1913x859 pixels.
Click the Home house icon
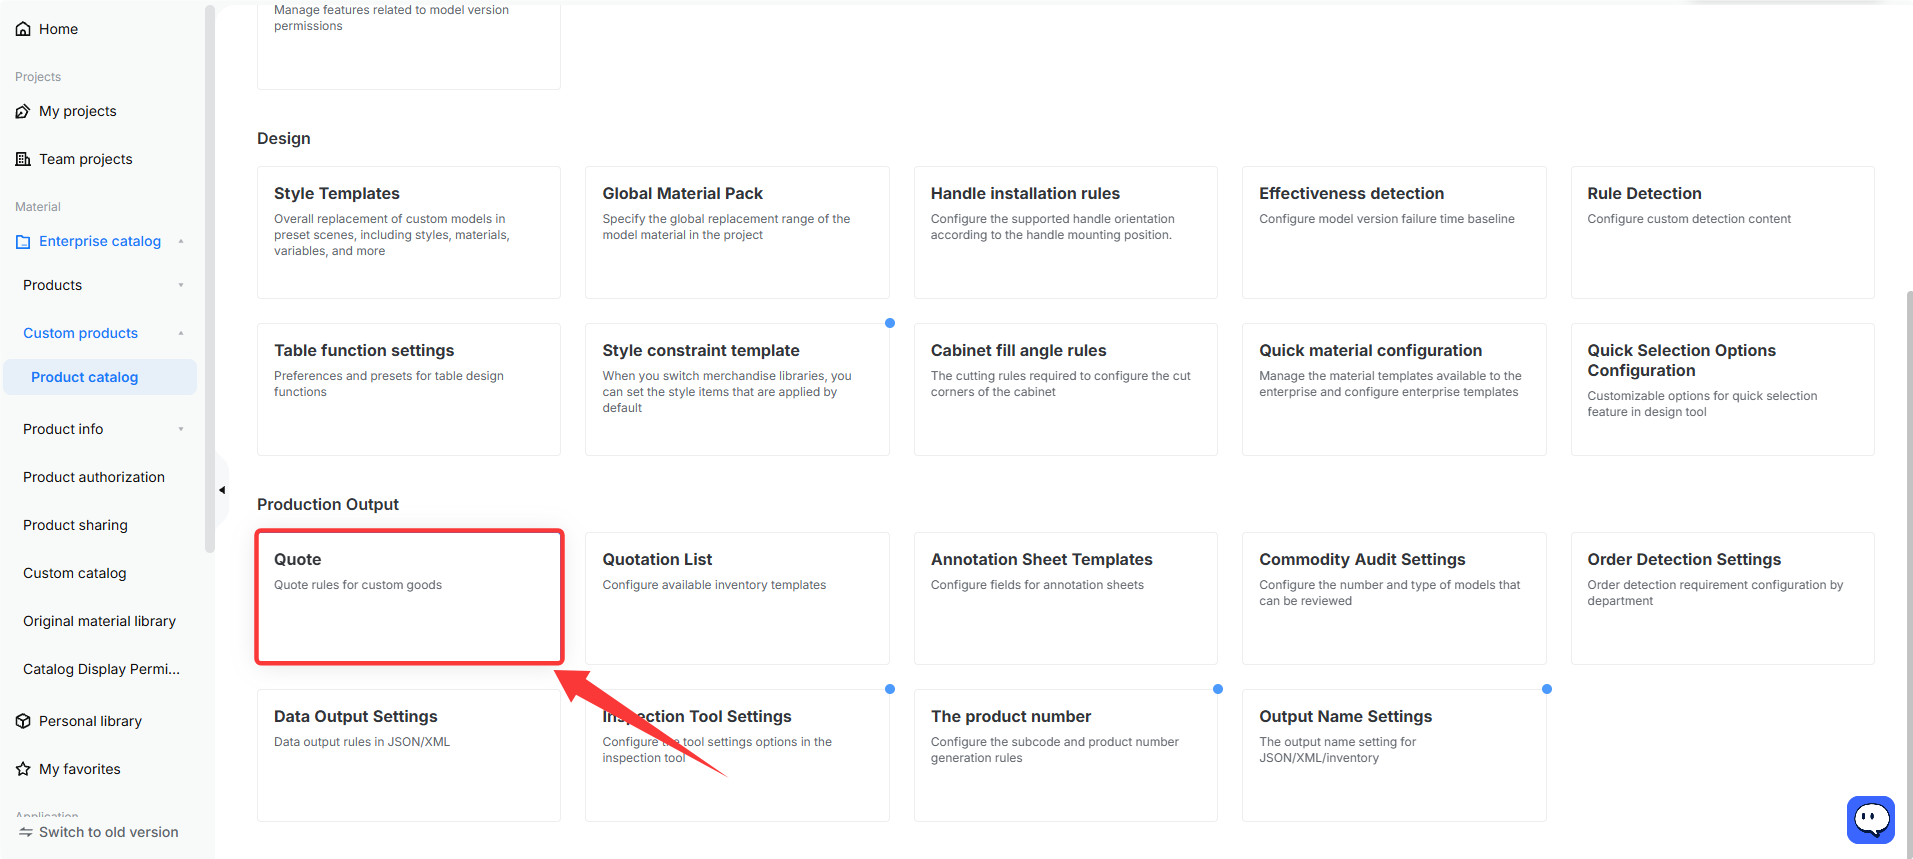tap(23, 29)
